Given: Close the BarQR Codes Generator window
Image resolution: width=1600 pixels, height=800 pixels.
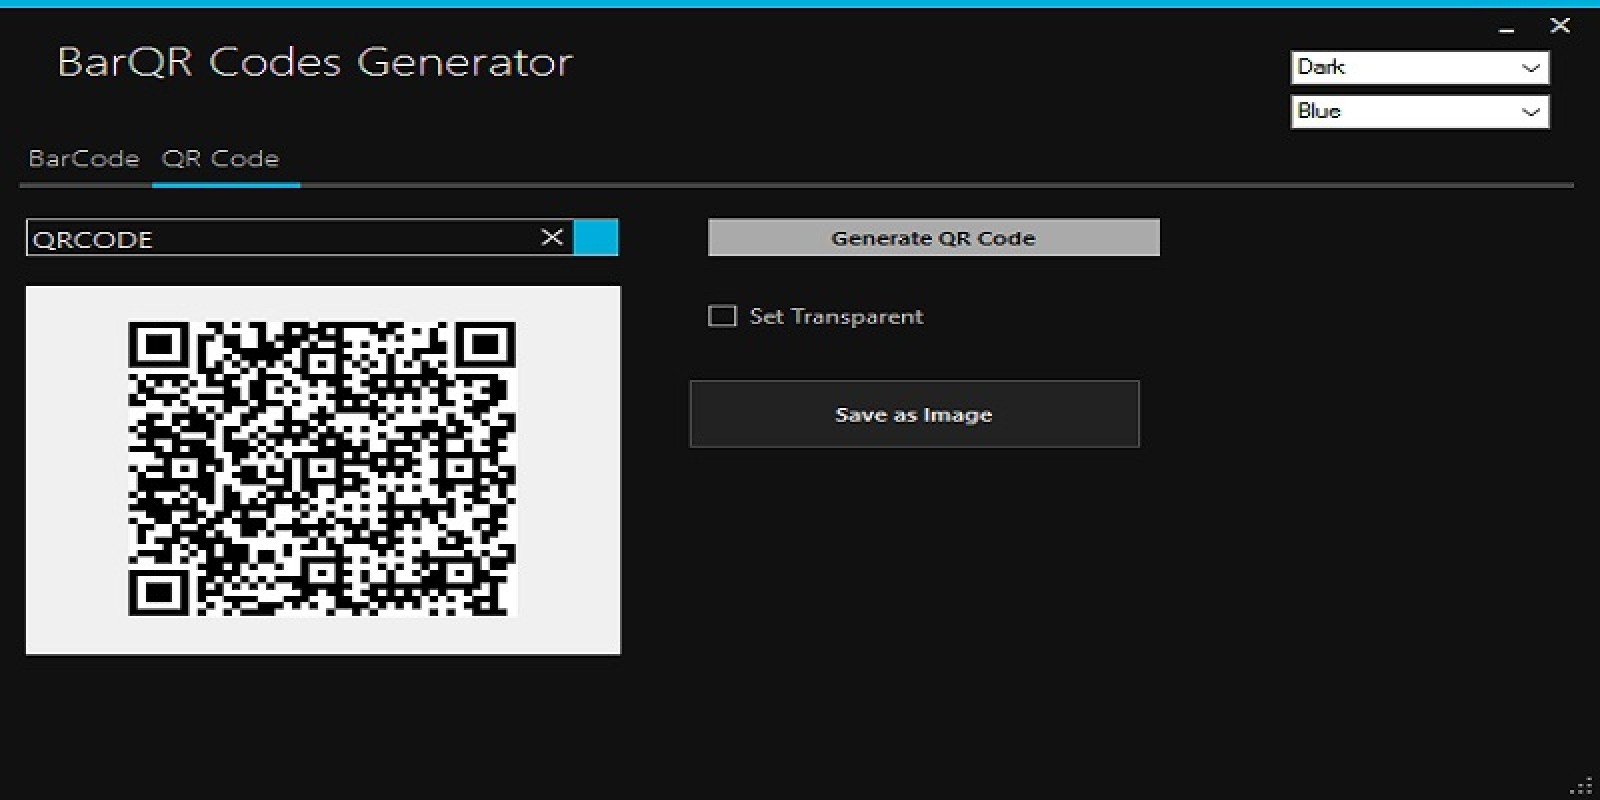Looking at the screenshot, I should coord(1560,26).
